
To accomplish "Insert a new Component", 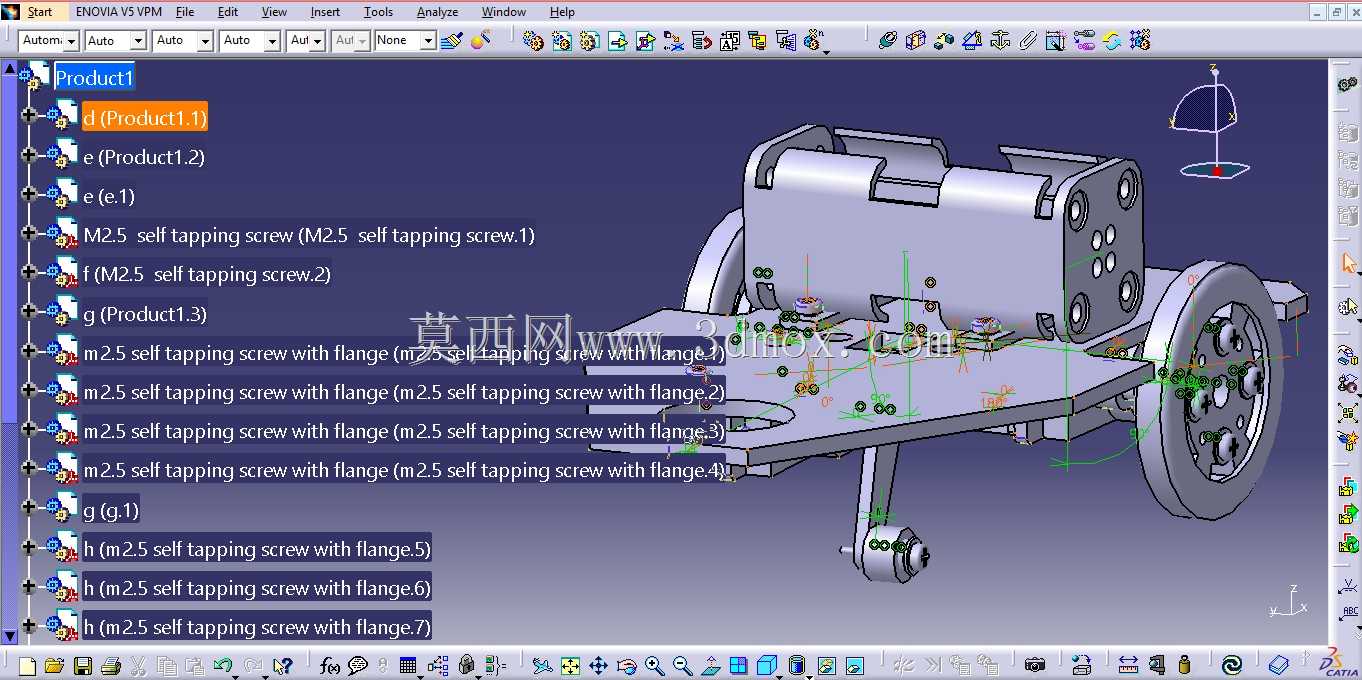I will [533, 40].
